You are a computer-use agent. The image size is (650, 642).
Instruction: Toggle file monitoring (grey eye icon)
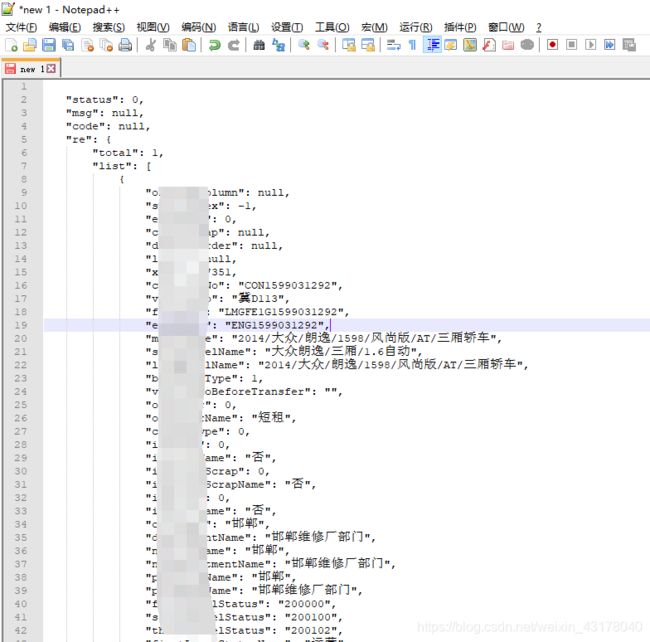click(x=527, y=45)
